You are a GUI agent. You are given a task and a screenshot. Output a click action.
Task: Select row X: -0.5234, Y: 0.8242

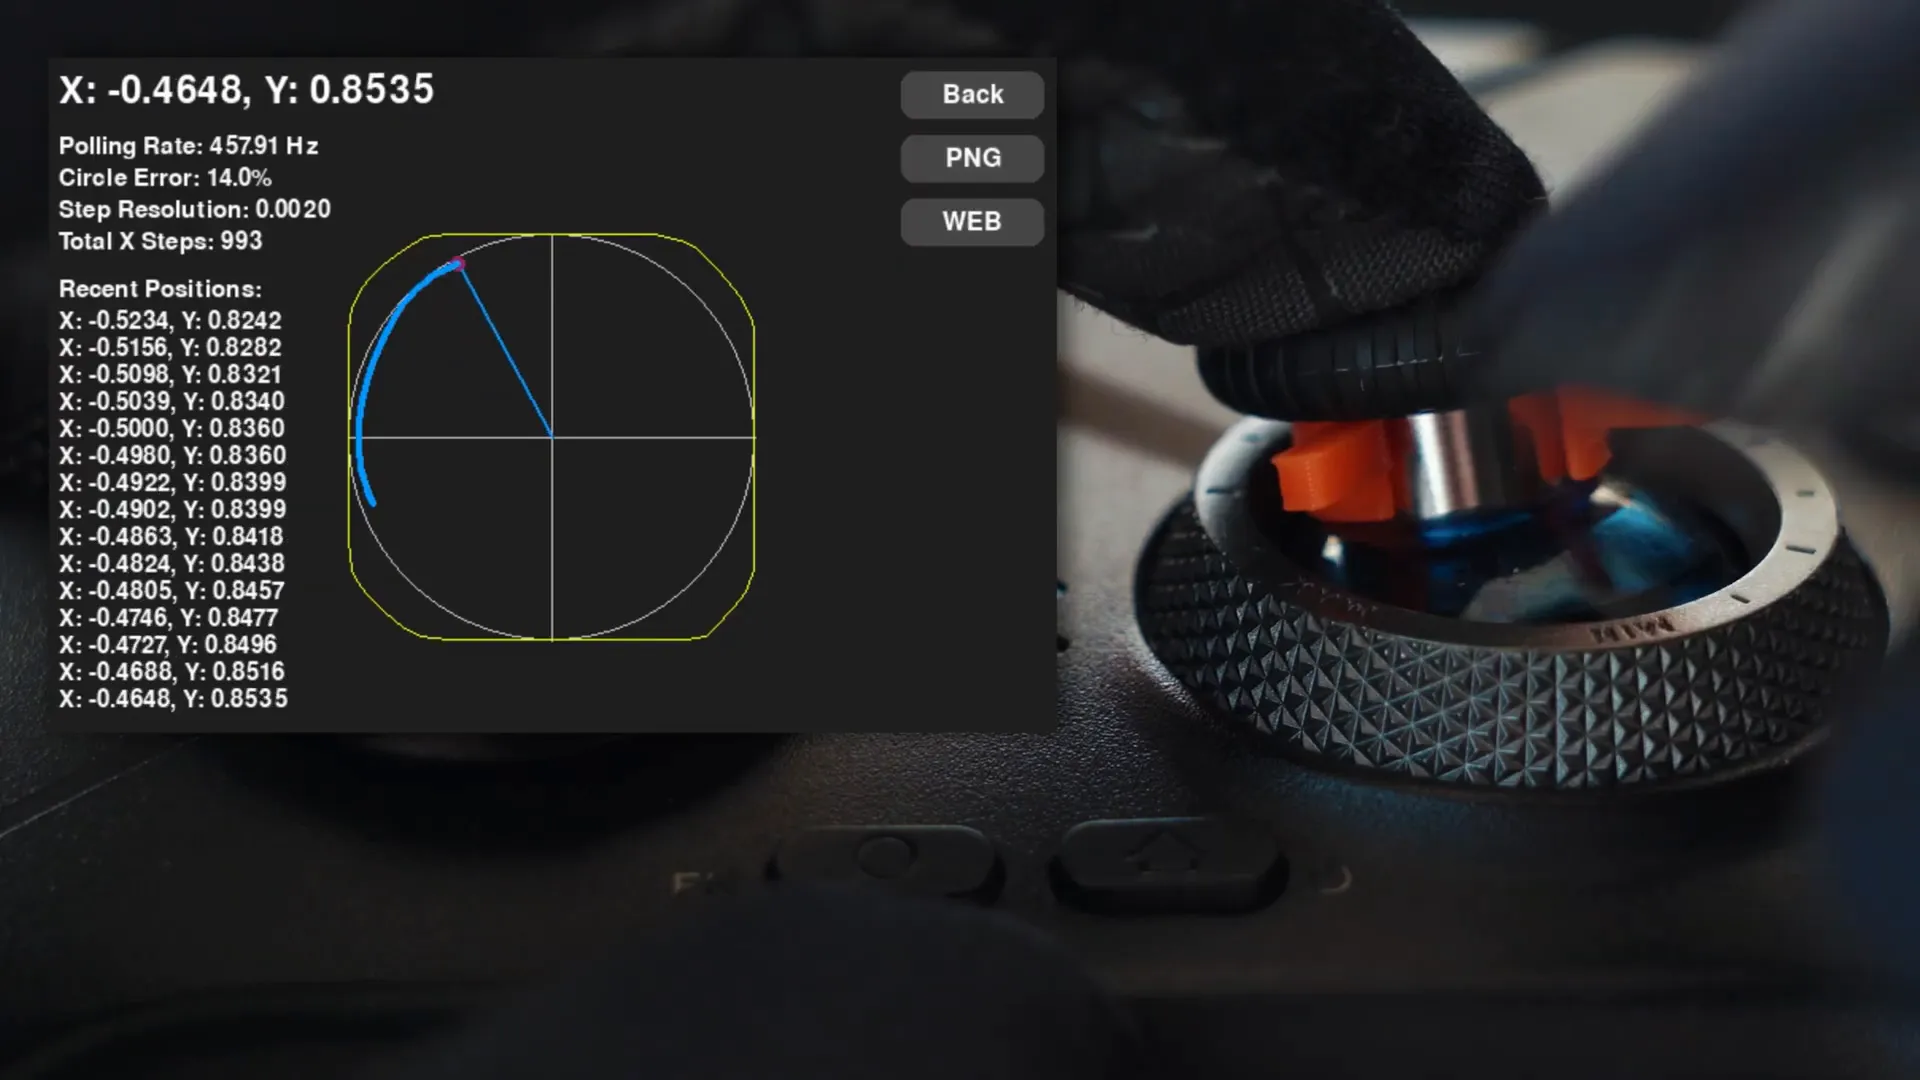click(x=170, y=321)
